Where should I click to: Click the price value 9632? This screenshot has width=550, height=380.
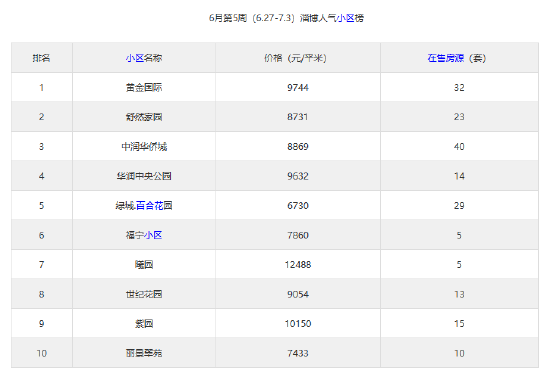coord(298,176)
